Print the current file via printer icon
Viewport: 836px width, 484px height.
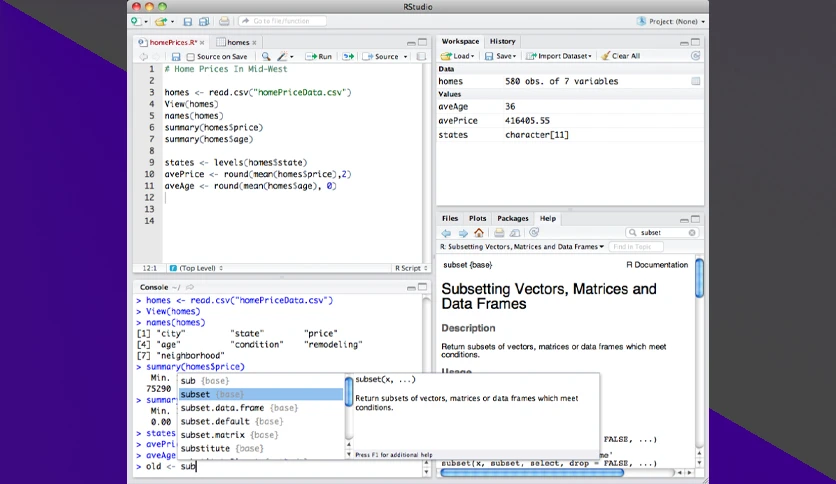tap(224, 21)
